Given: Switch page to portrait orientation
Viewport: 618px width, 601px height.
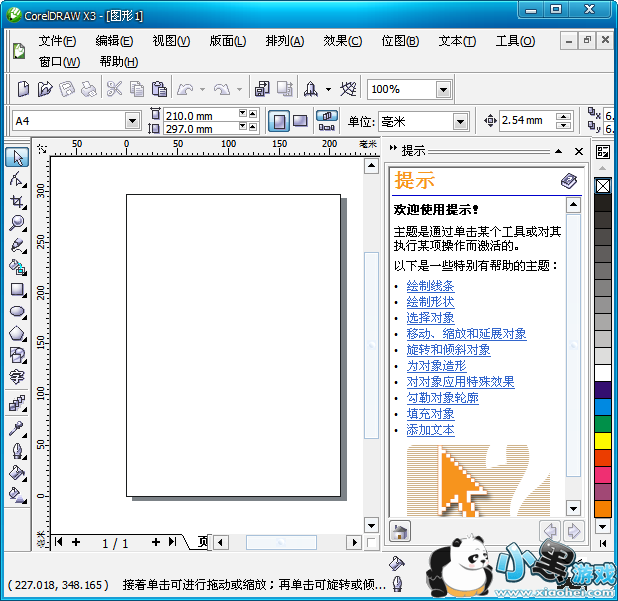Looking at the screenshot, I should click(x=278, y=121).
